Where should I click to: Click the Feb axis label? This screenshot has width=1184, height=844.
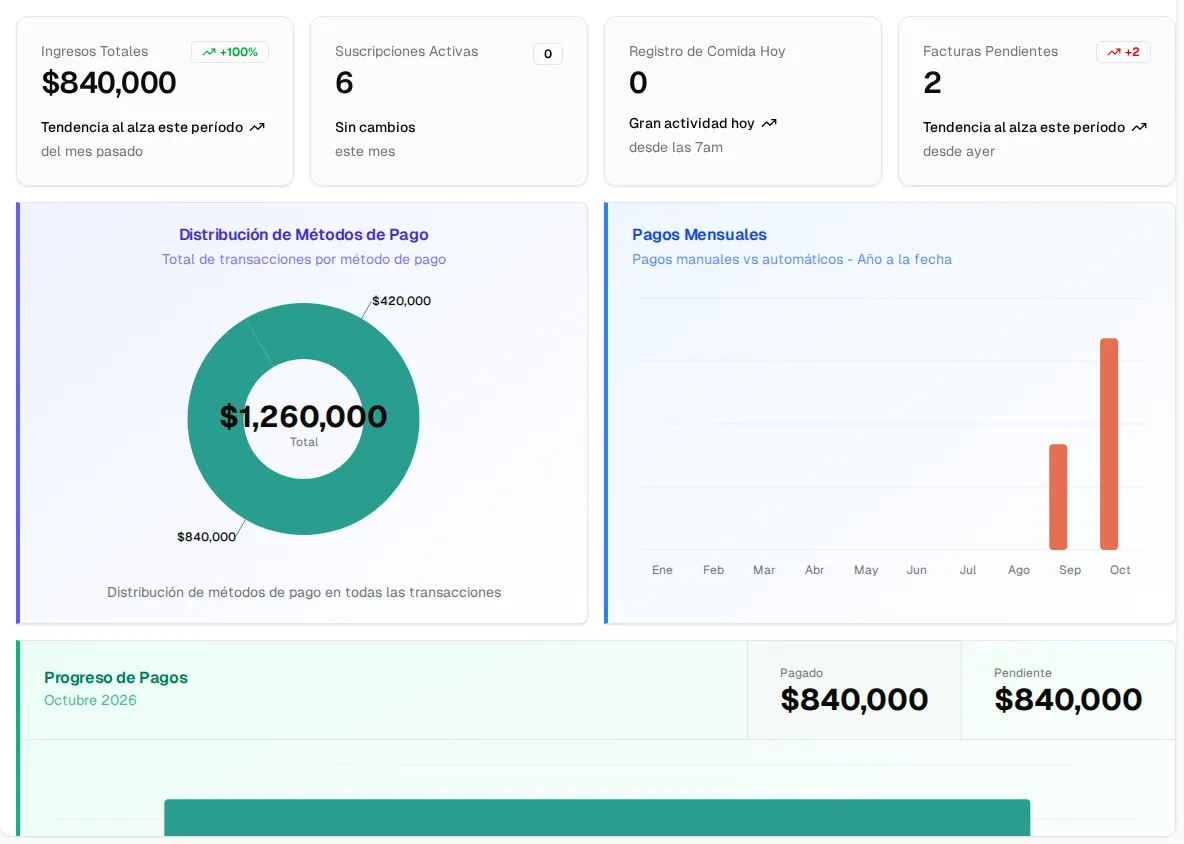pos(713,570)
